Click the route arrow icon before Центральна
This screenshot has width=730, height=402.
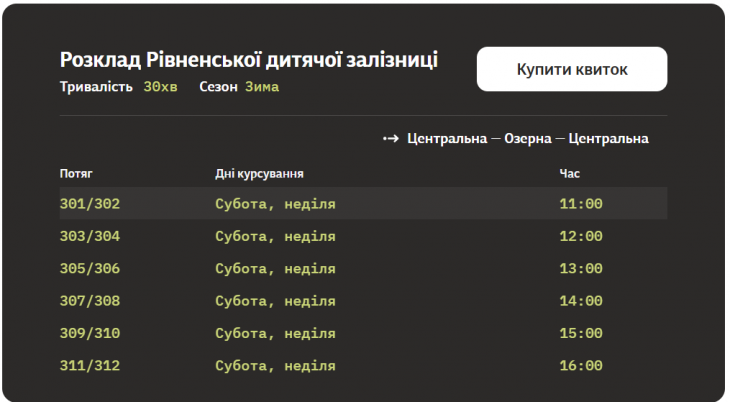[x=391, y=139]
